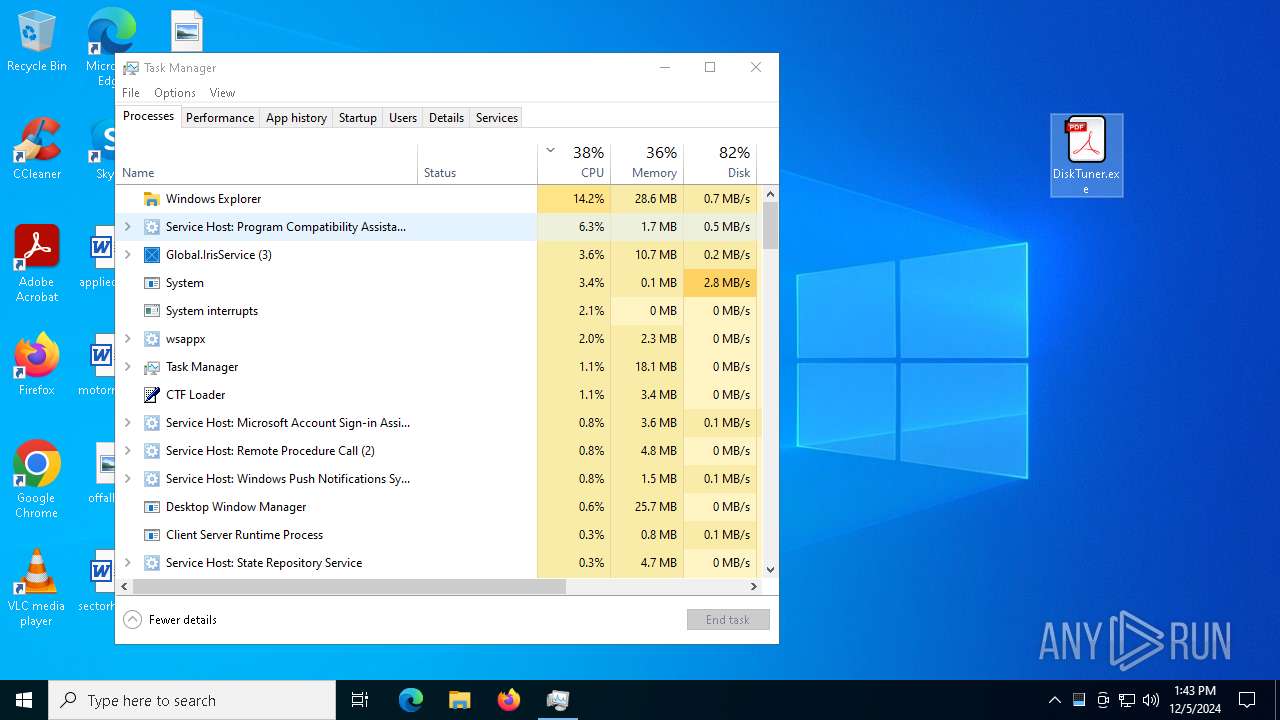Select the VLC media player desktop icon
Image resolution: width=1280 pixels, height=720 pixels.
pyautogui.click(x=37, y=588)
